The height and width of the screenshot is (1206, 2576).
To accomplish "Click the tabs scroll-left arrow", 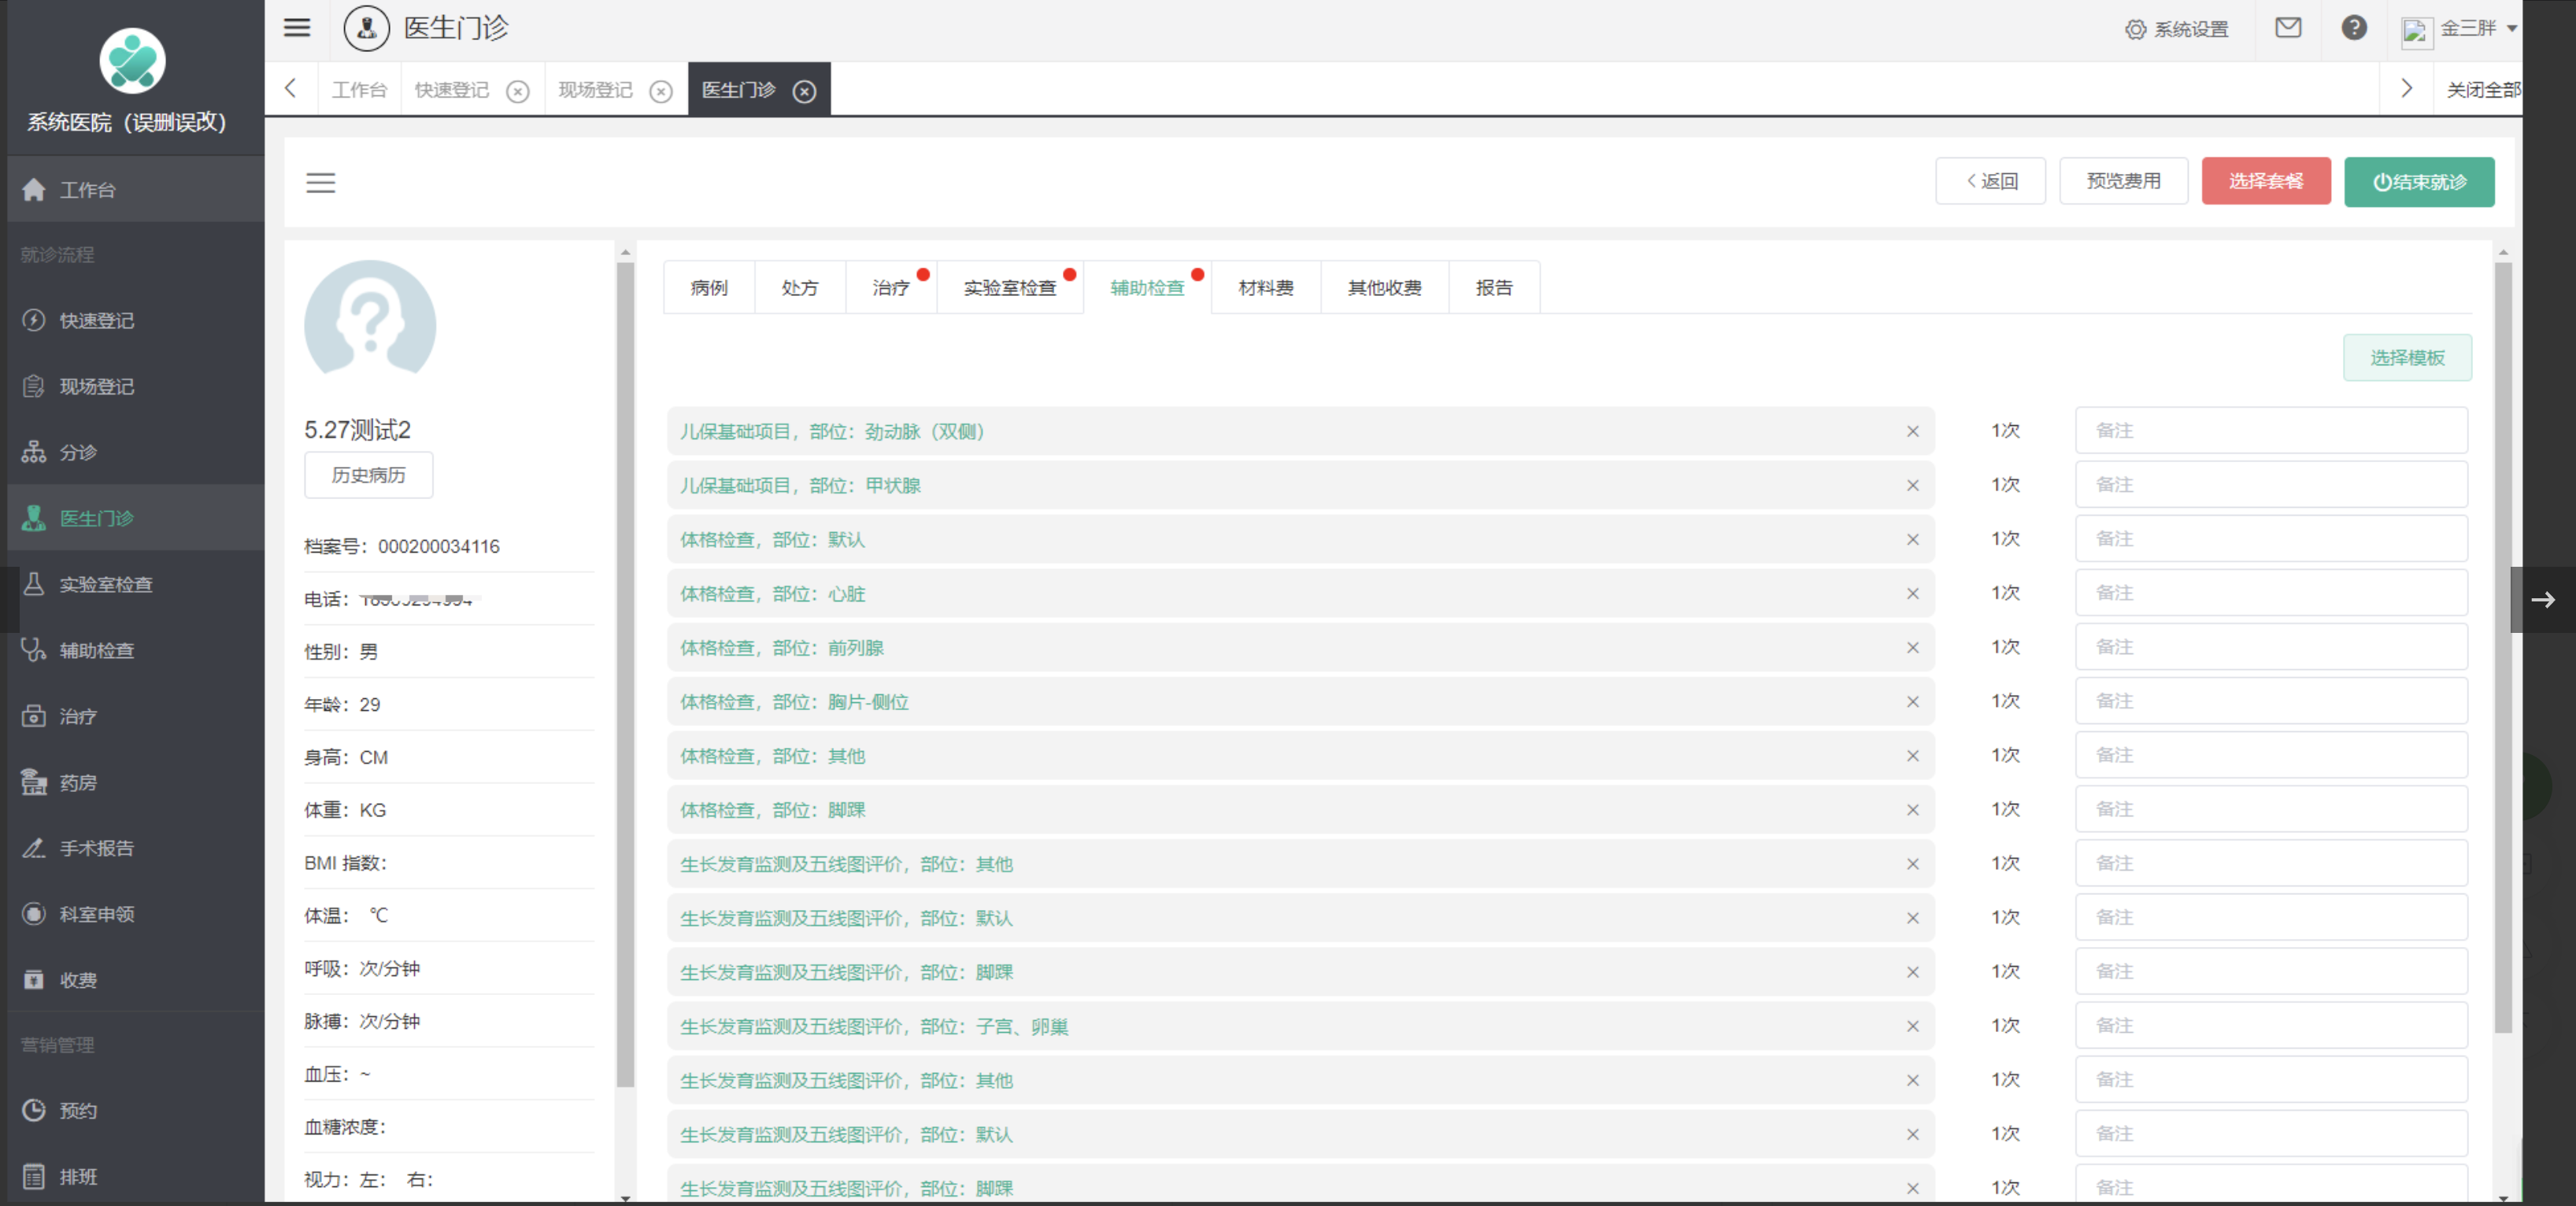I will point(291,88).
